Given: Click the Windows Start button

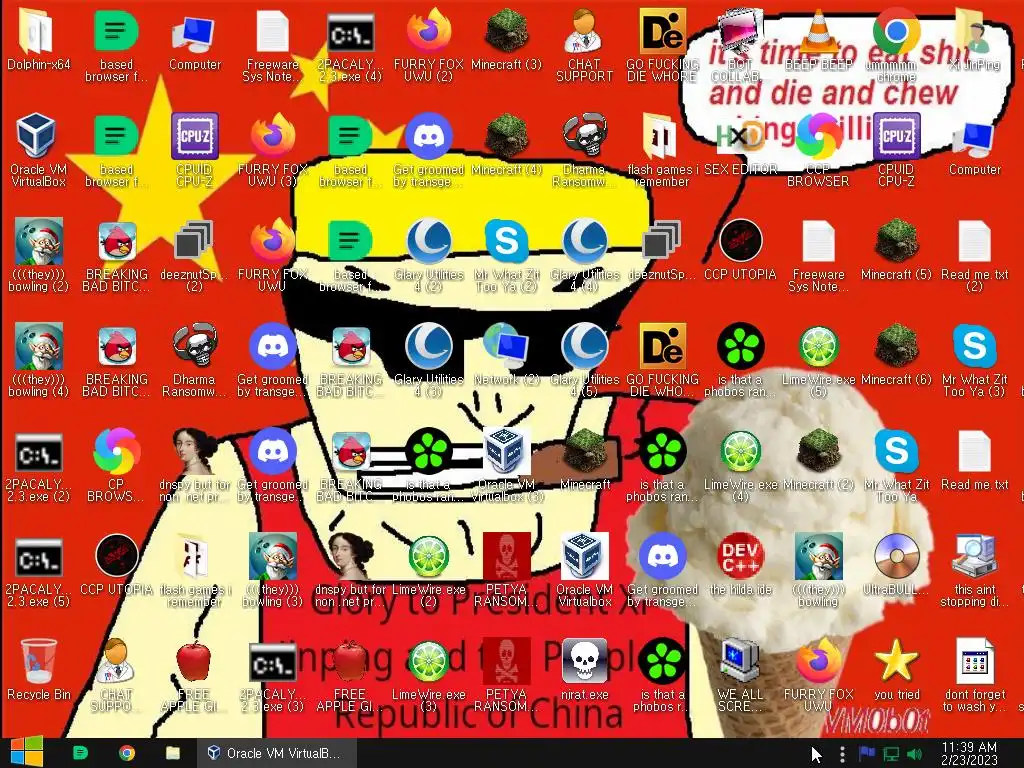Looking at the screenshot, I should [x=26, y=752].
